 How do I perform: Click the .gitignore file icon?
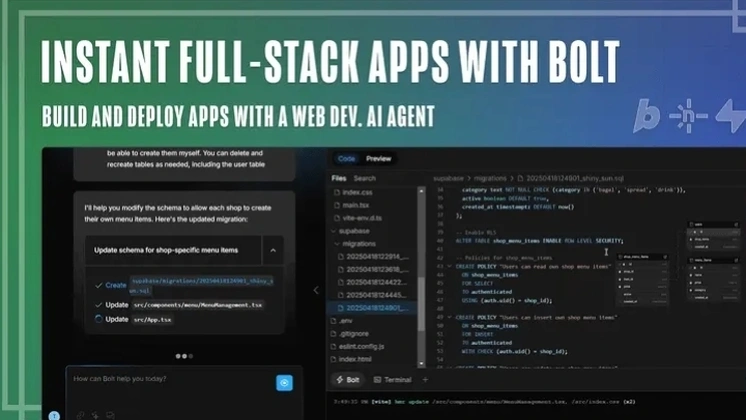(334, 333)
